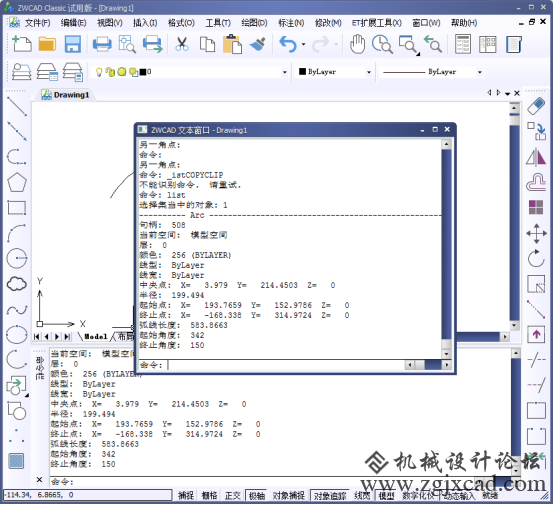Image resolution: width=553 pixels, height=505 pixels.
Task: Click the black layer color swatch
Action: coord(143,72)
